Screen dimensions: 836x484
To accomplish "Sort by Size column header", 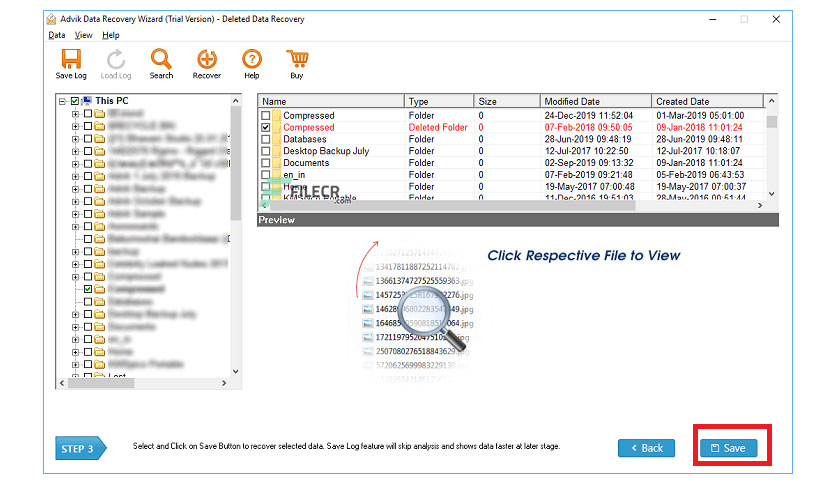I will [x=507, y=101].
